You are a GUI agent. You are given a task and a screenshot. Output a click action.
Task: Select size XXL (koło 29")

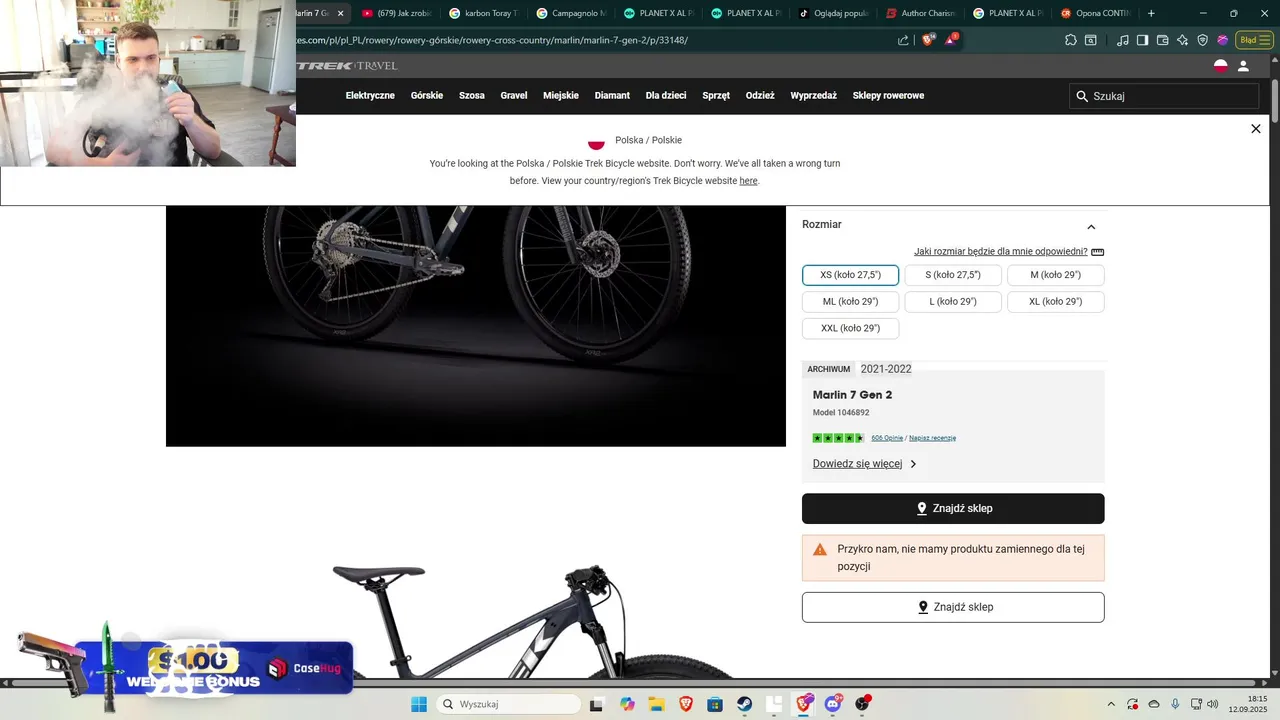point(850,329)
